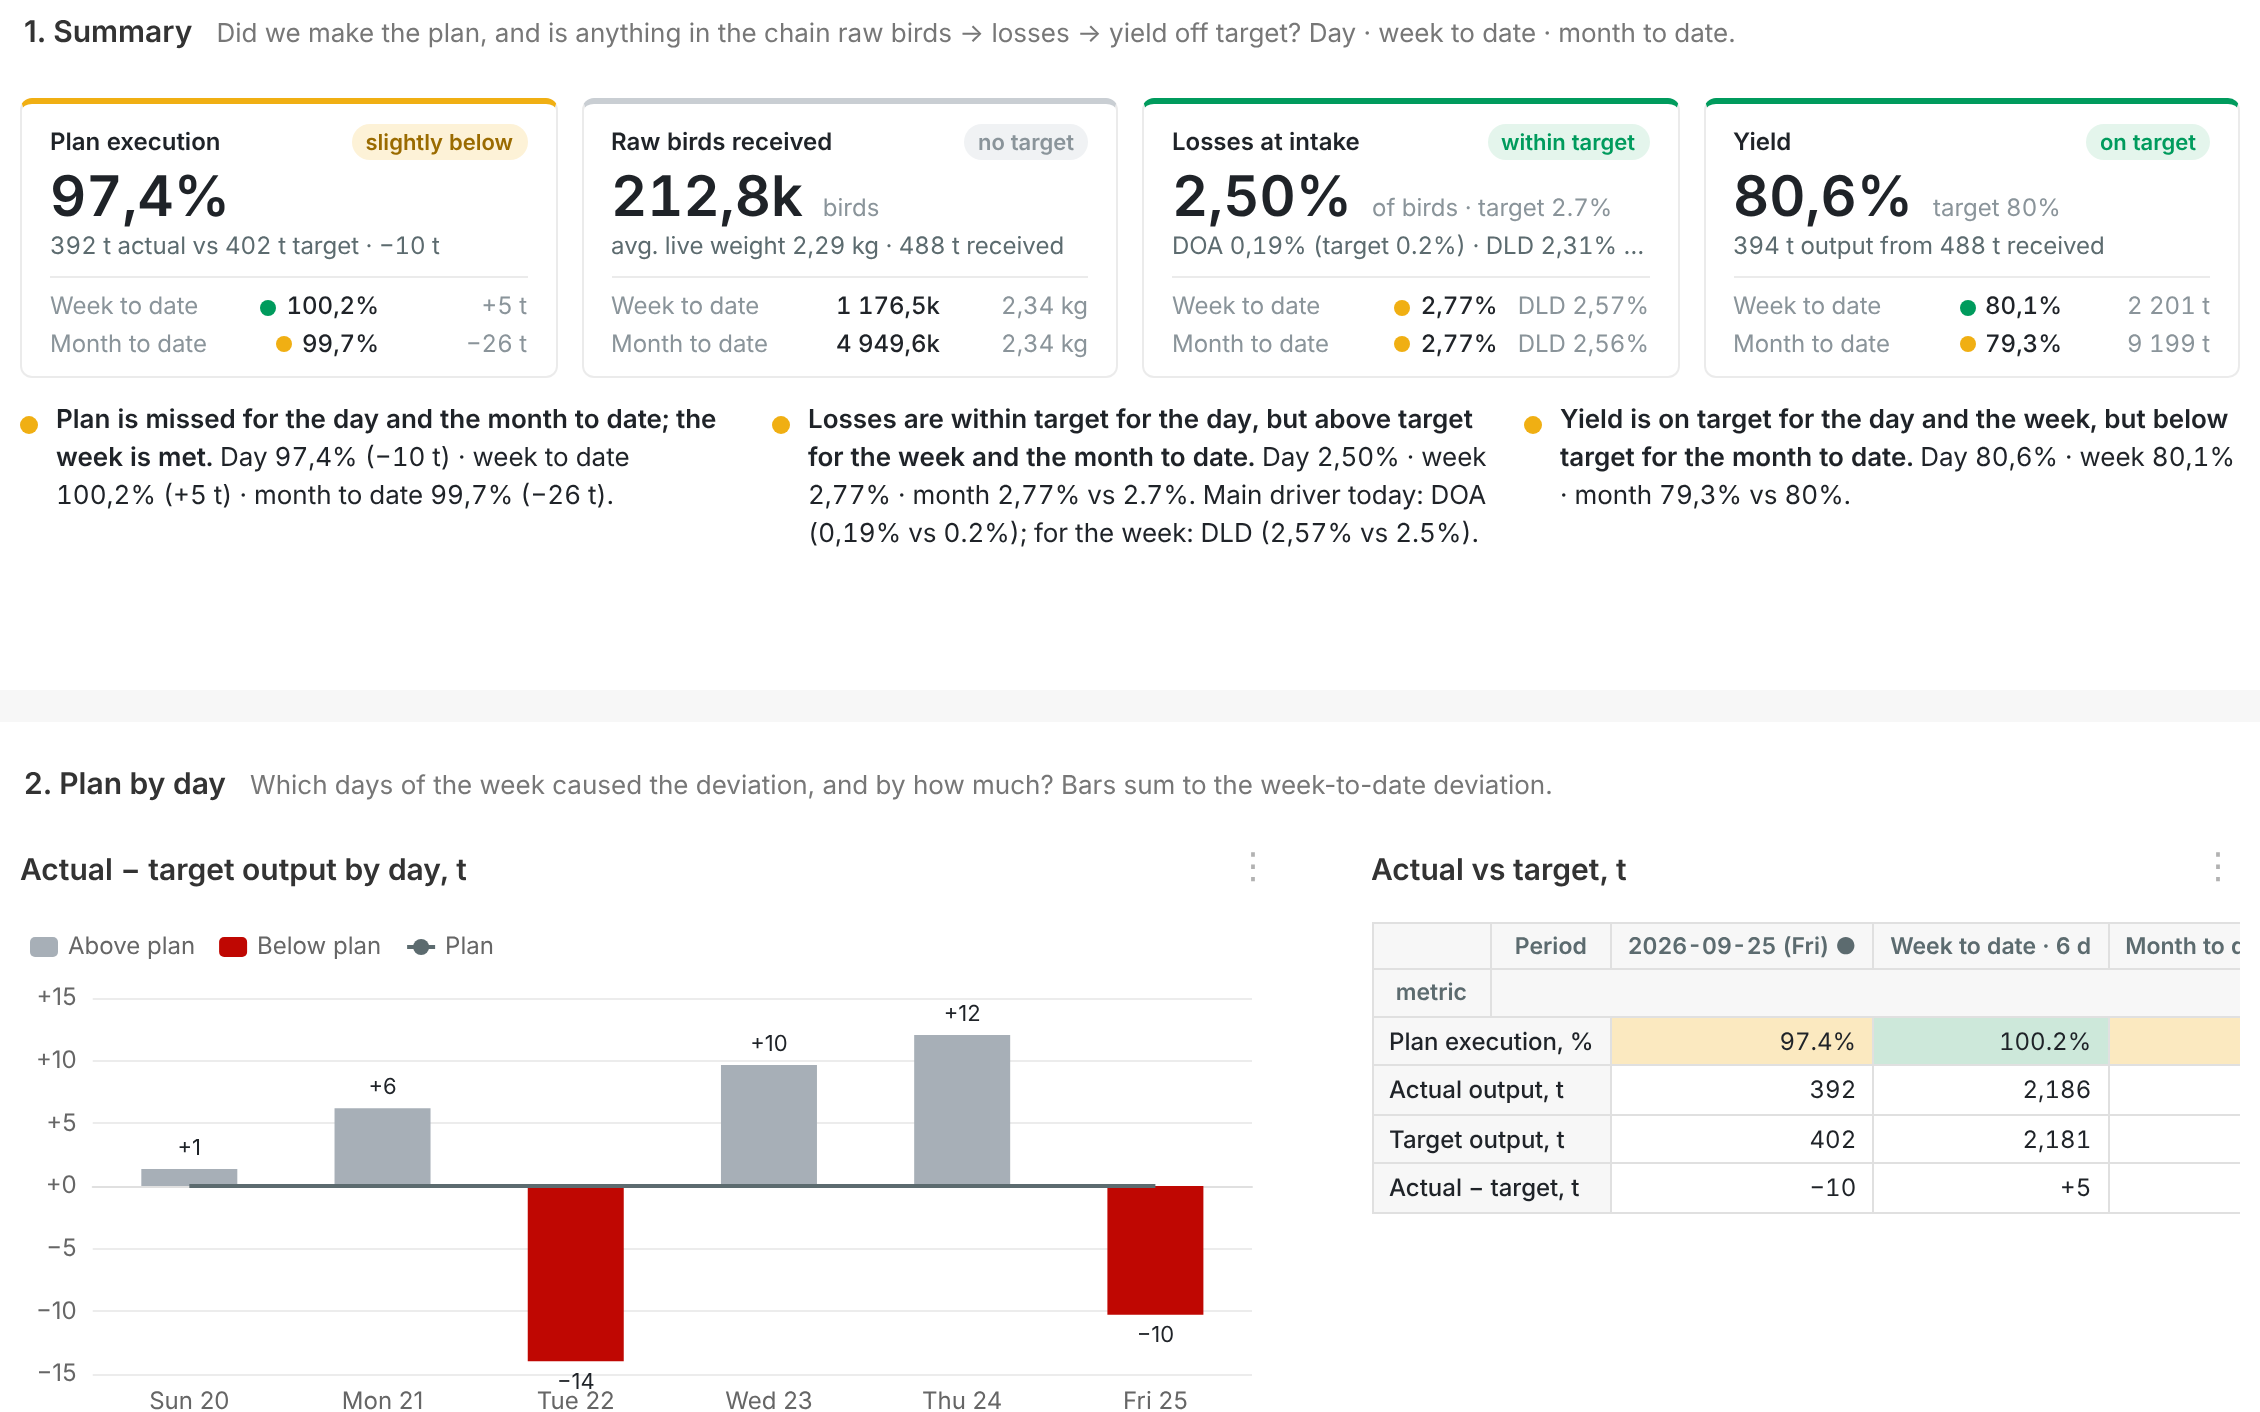Open the menu for the Actual vs target table
This screenshot has height=1412, width=2260.
pyautogui.click(x=2218, y=867)
